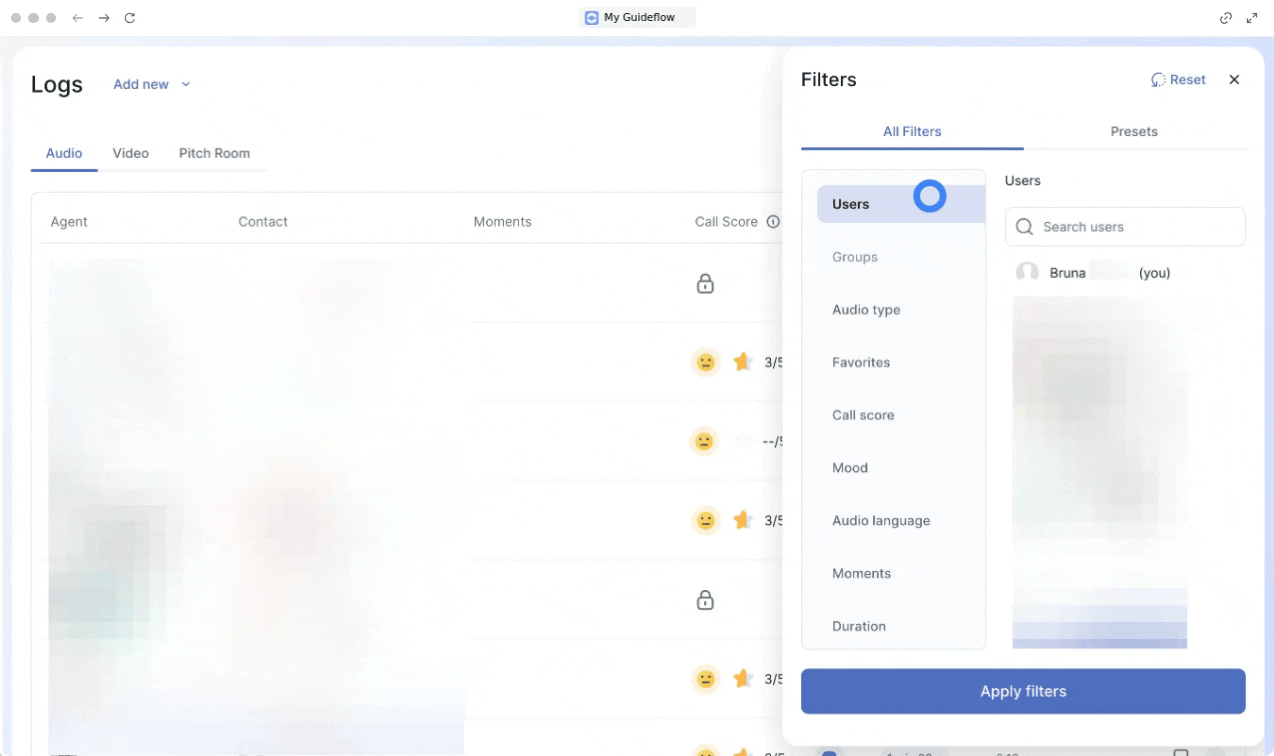1274x756 pixels.
Task: Click the browser refresh icon
Action: pyautogui.click(x=130, y=18)
